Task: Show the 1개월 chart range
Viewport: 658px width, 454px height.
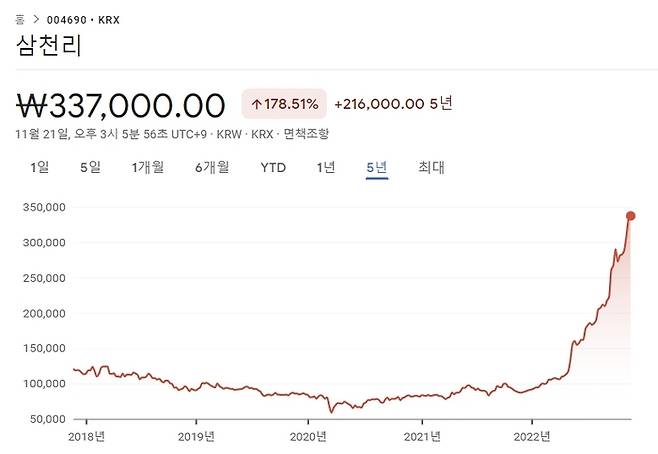Action: click(x=147, y=167)
